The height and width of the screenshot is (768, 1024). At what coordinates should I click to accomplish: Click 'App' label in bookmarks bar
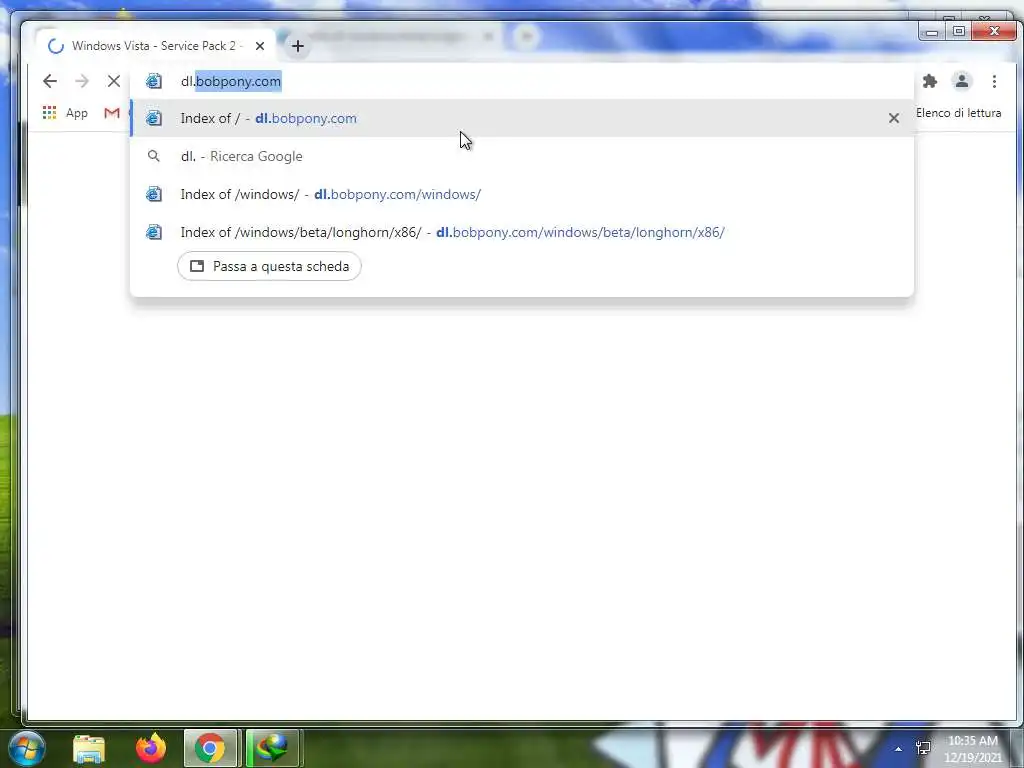click(x=76, y=114)
